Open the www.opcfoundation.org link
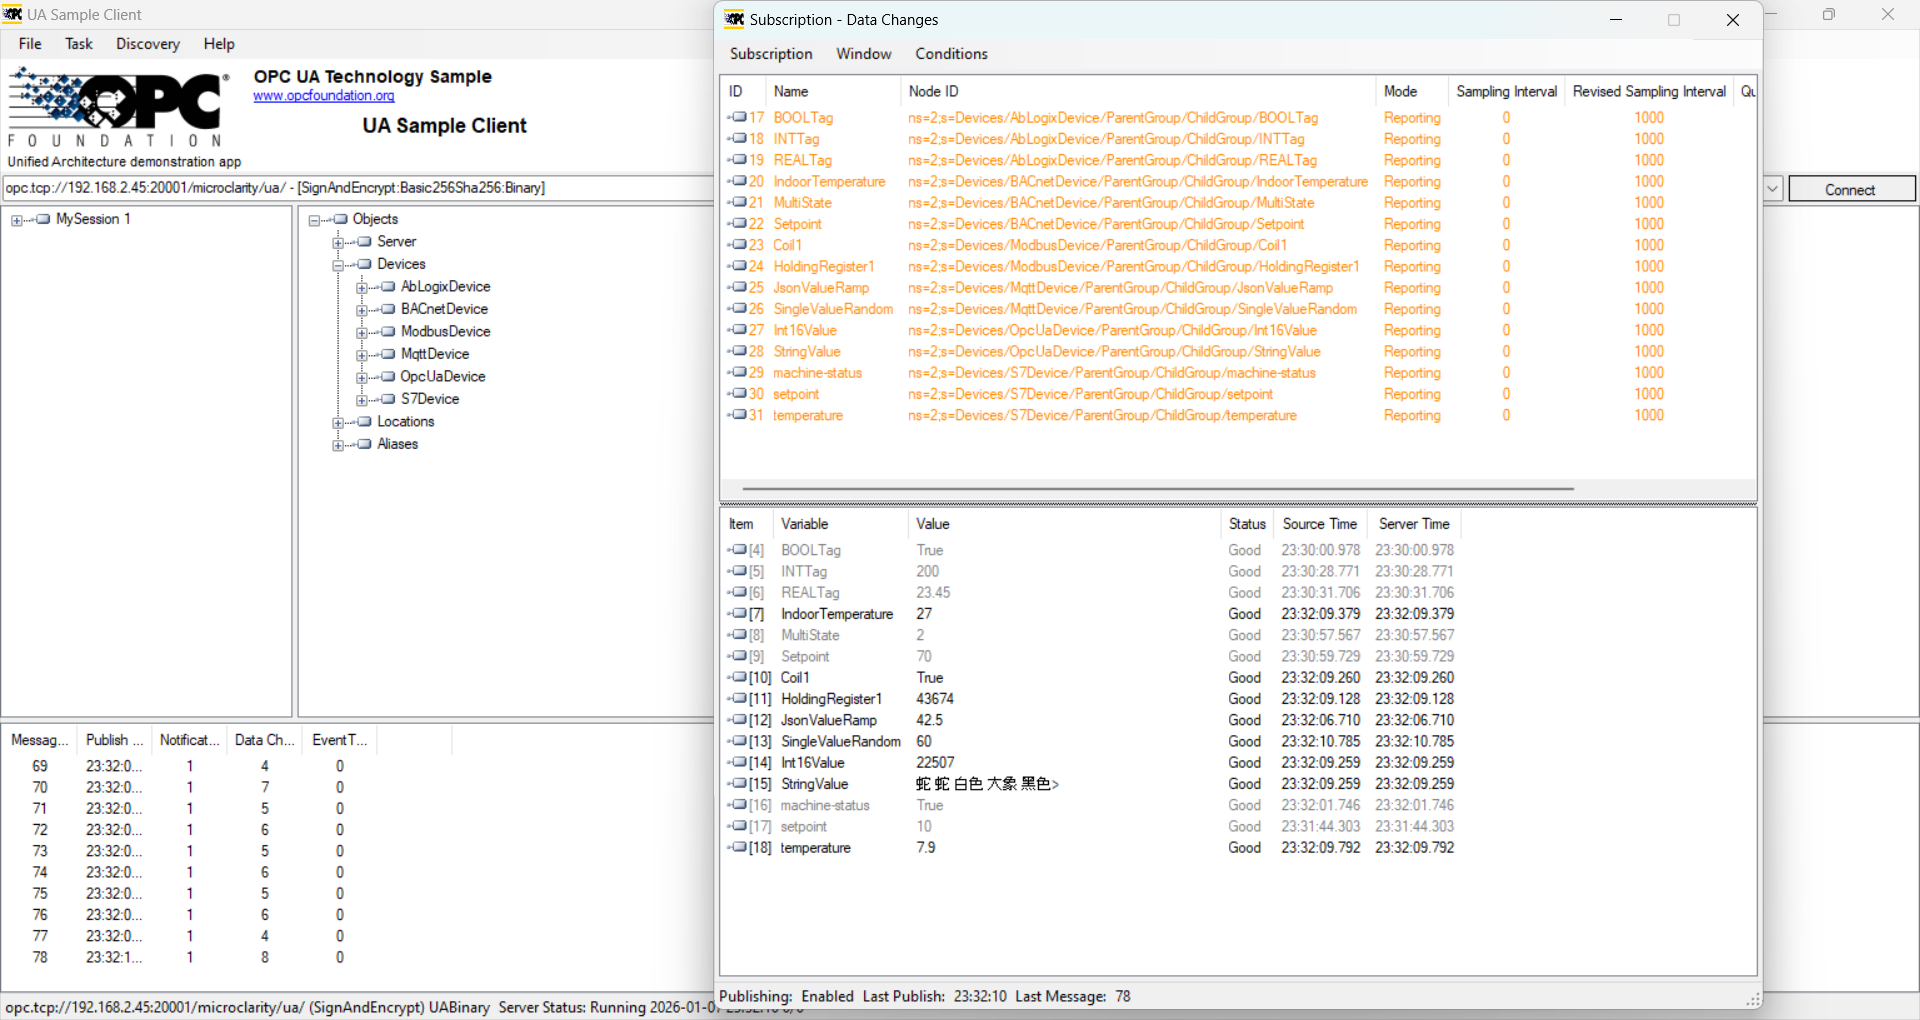The image size is (1920, 1020). [324, 96]
